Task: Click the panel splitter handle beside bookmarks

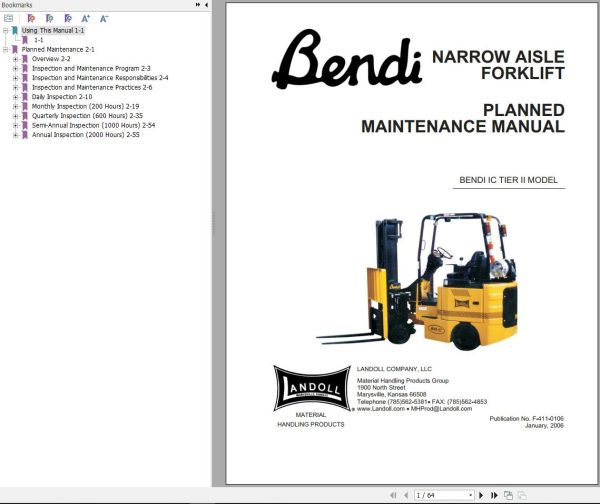Action: tap(214, 223)
